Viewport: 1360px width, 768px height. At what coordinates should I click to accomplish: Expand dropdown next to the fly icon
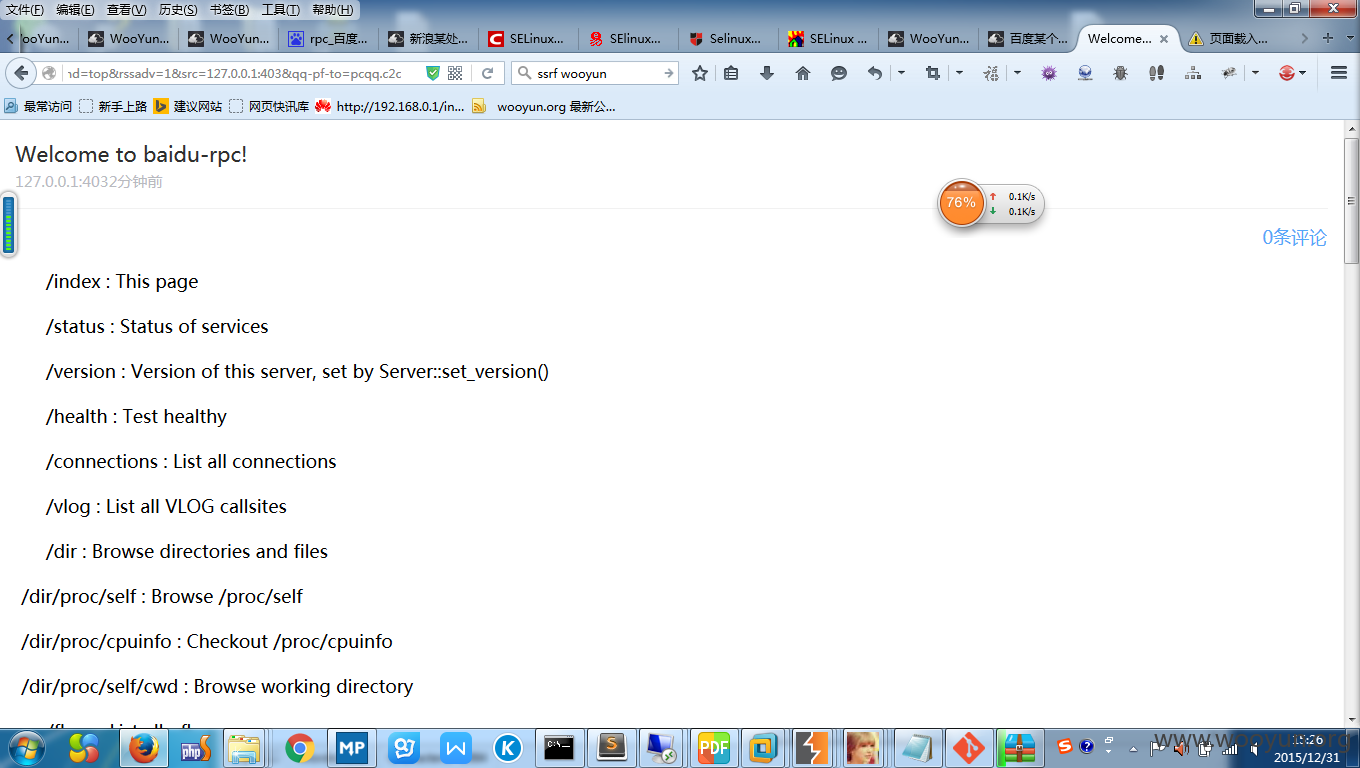[x=1255, y=73]
